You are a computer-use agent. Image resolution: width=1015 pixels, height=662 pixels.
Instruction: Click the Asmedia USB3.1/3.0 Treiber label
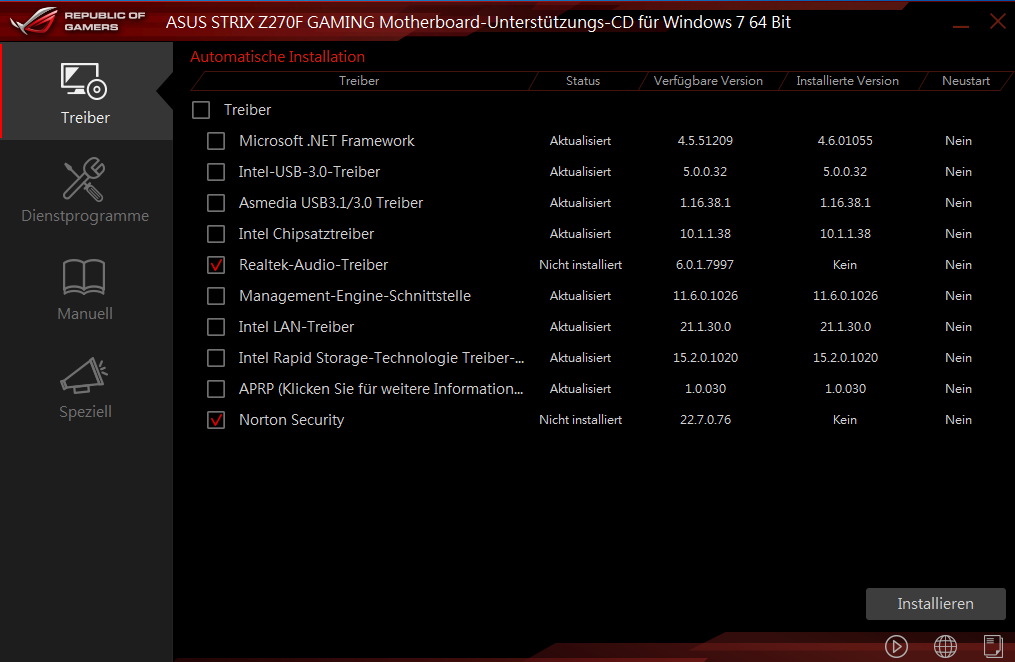(331, 203)
